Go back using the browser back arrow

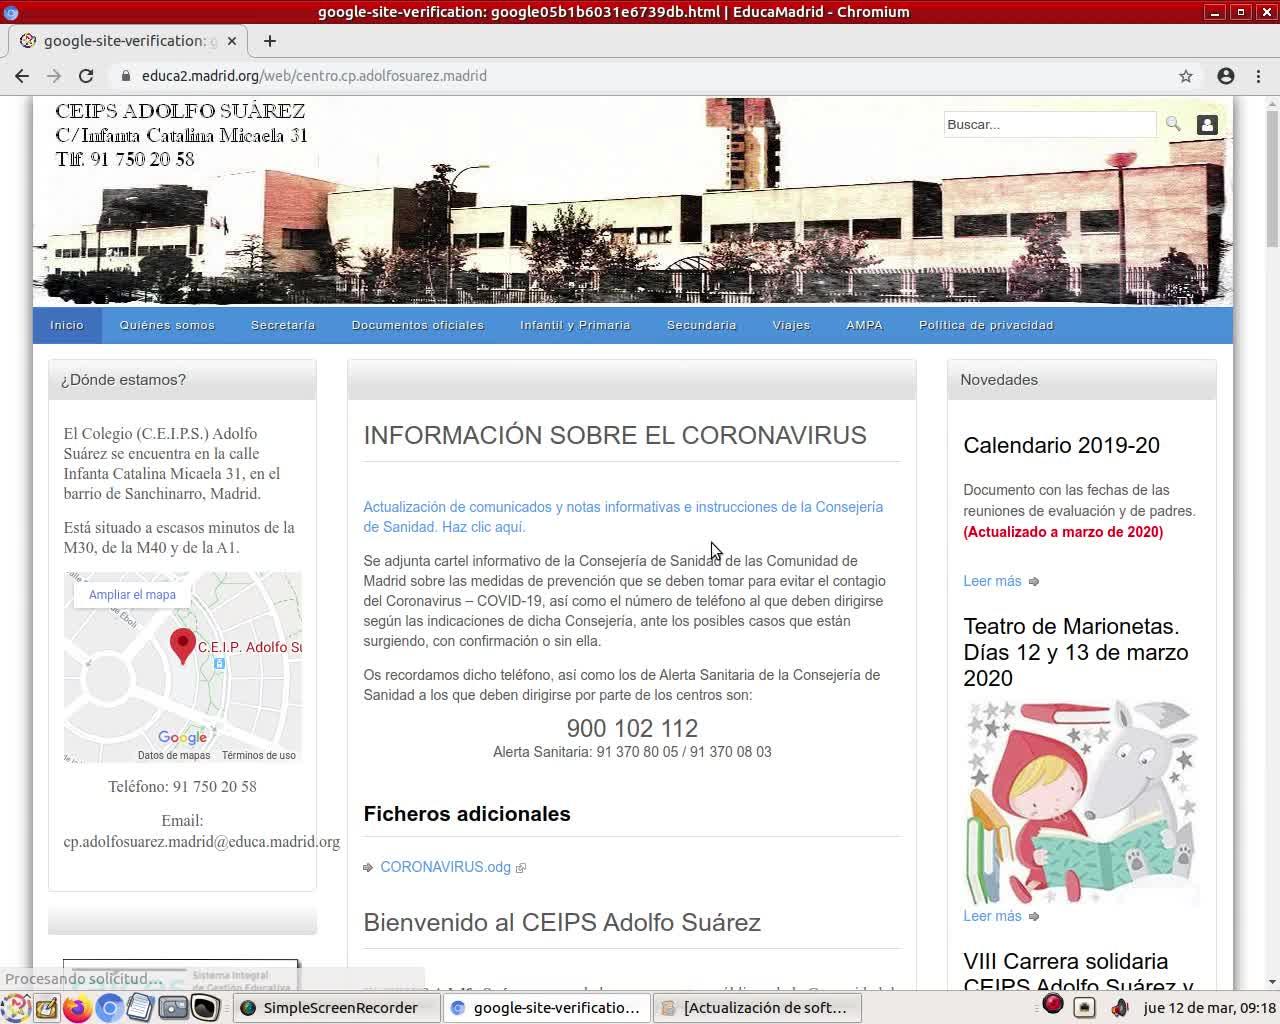click(x=22, y=76)
